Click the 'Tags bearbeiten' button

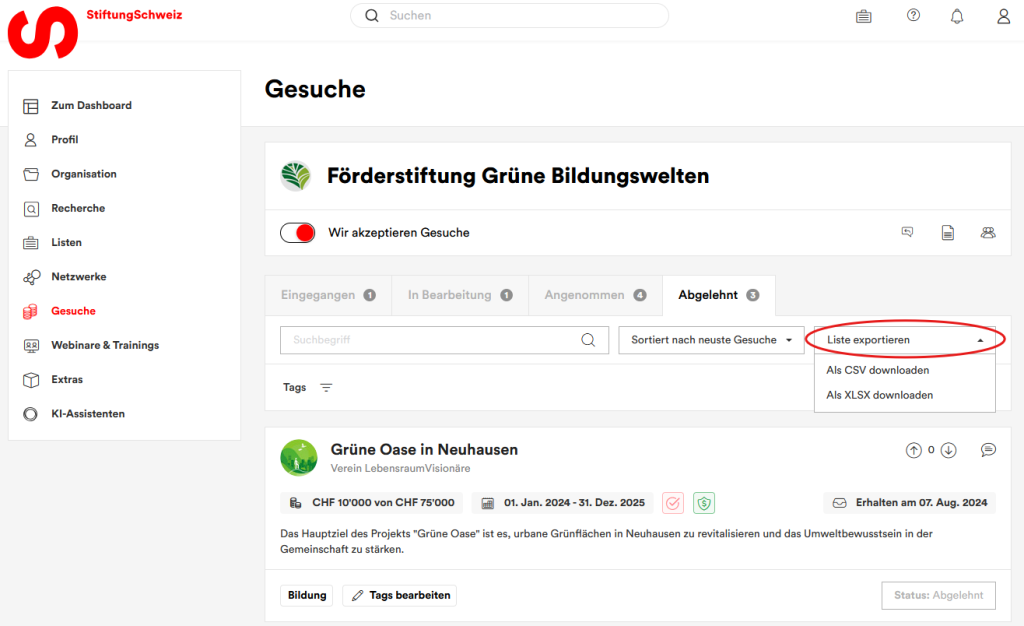399,595
